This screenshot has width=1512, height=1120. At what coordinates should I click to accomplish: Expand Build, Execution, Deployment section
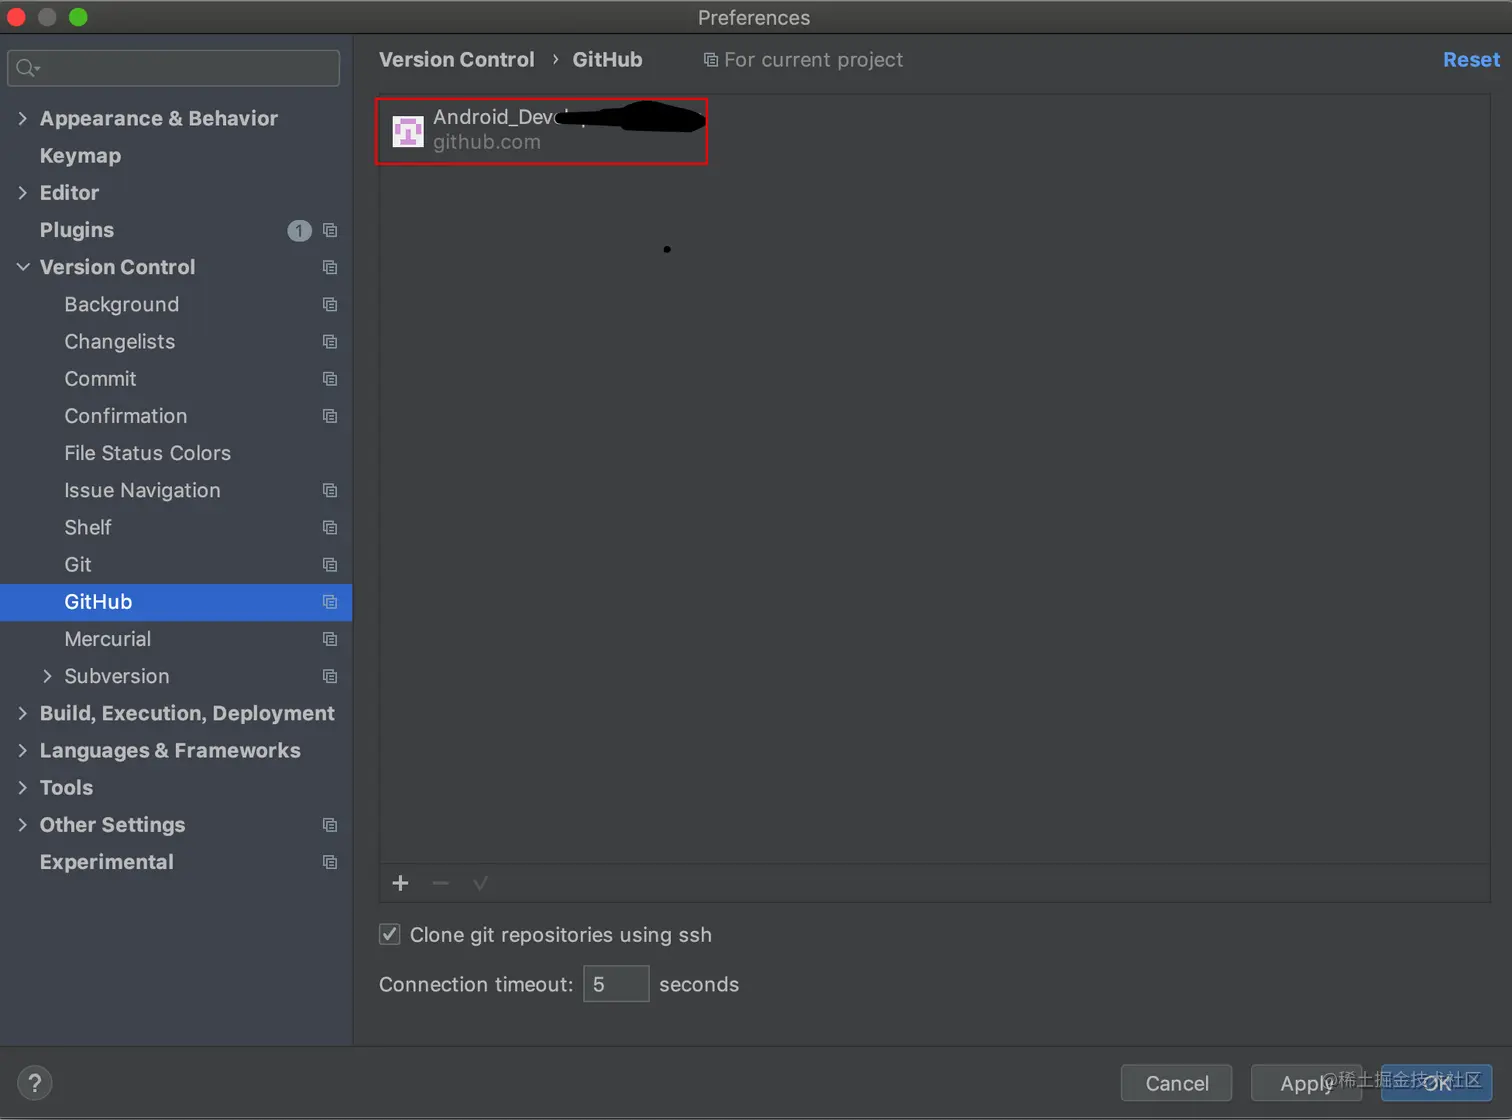click(x=22, y=713)
